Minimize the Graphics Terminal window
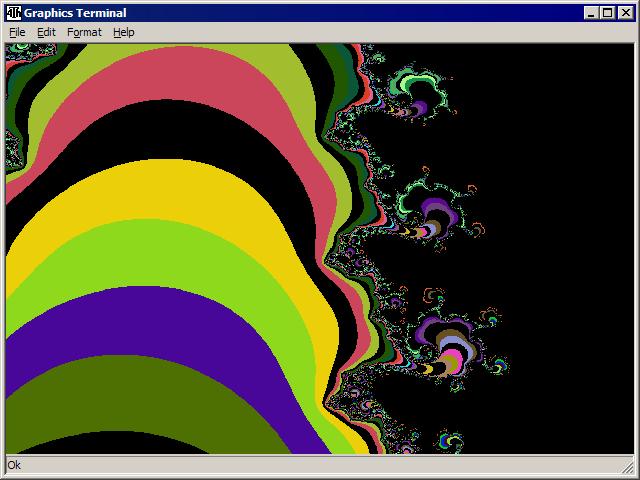The image size is (640, 480). pos(591,12)
